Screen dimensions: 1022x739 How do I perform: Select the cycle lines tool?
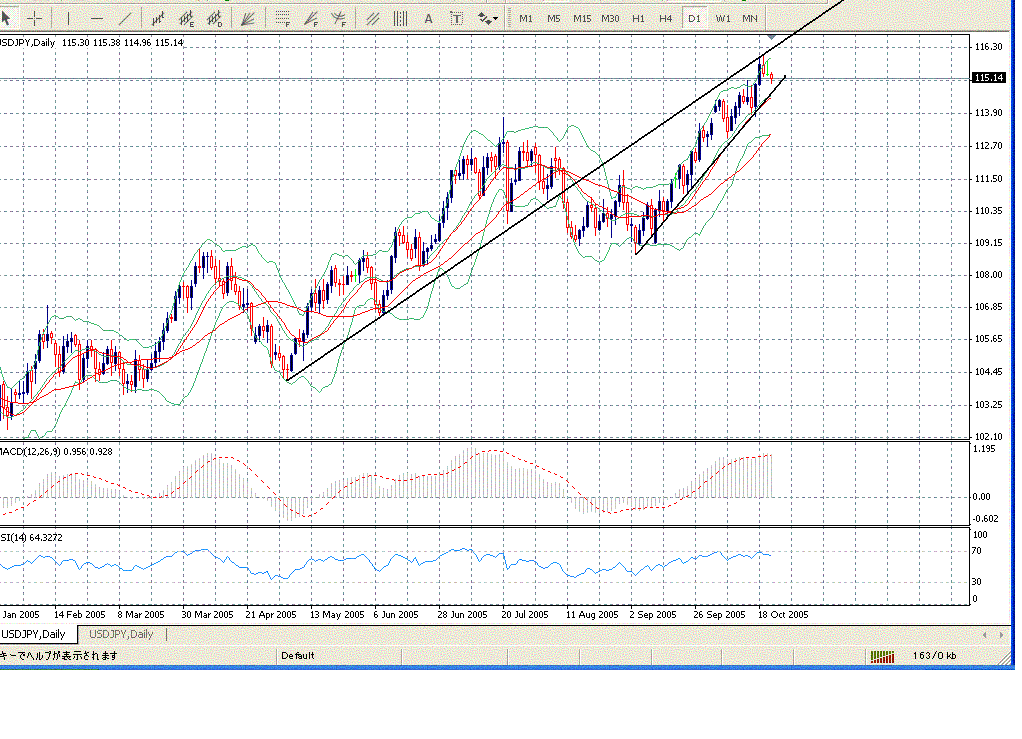coord(400,18)
